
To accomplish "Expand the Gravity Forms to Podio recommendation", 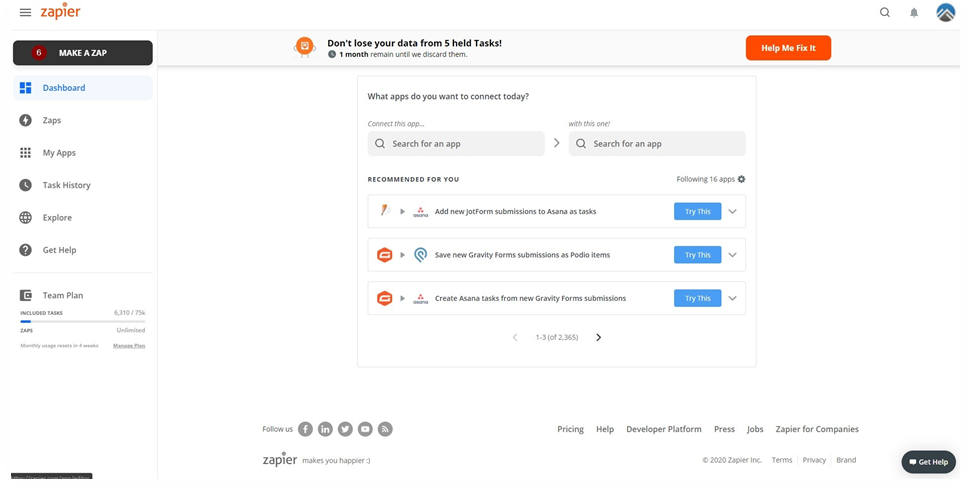I will point(732,255).
